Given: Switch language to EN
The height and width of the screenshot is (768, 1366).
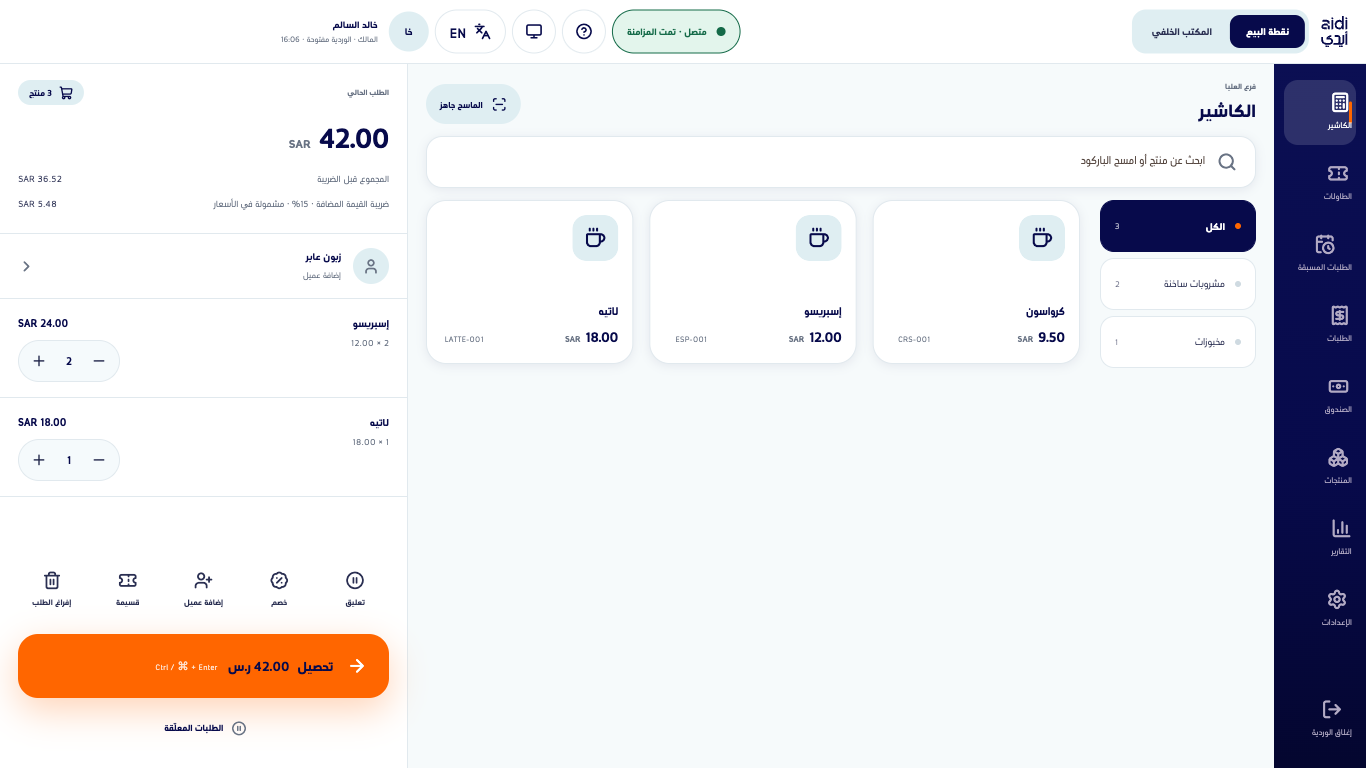Looking at the screenshot, I should pos(470,32).
